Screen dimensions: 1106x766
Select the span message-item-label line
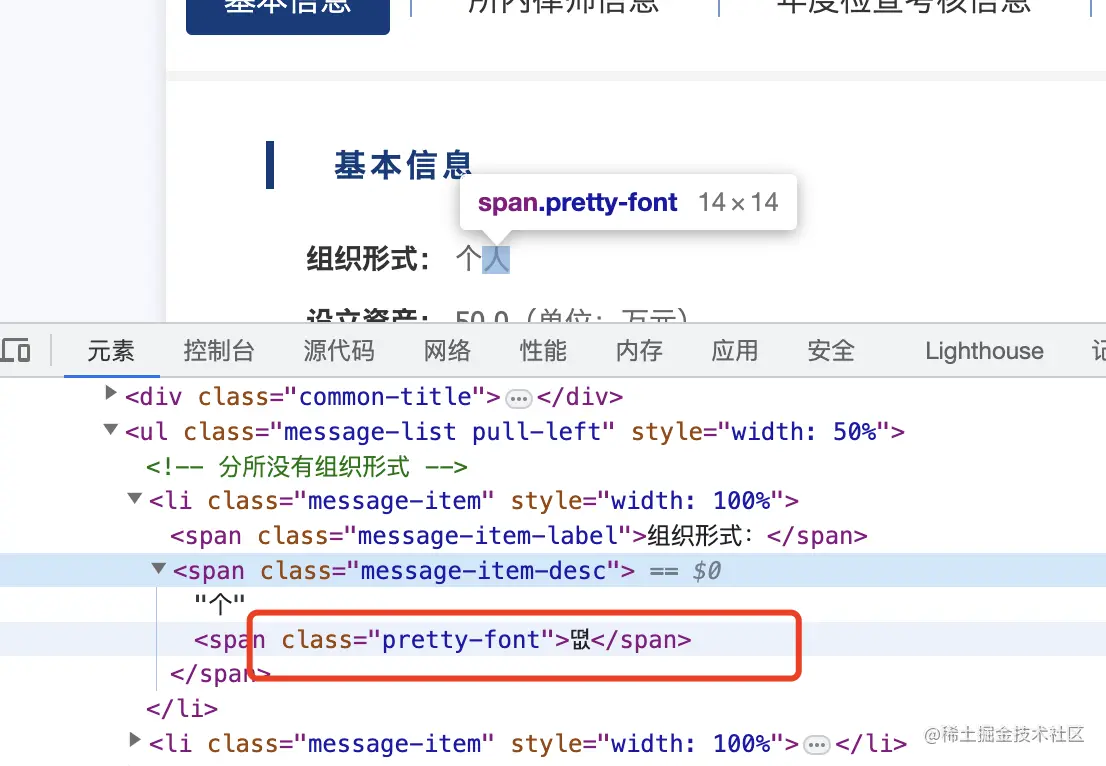tap(518, 536)
